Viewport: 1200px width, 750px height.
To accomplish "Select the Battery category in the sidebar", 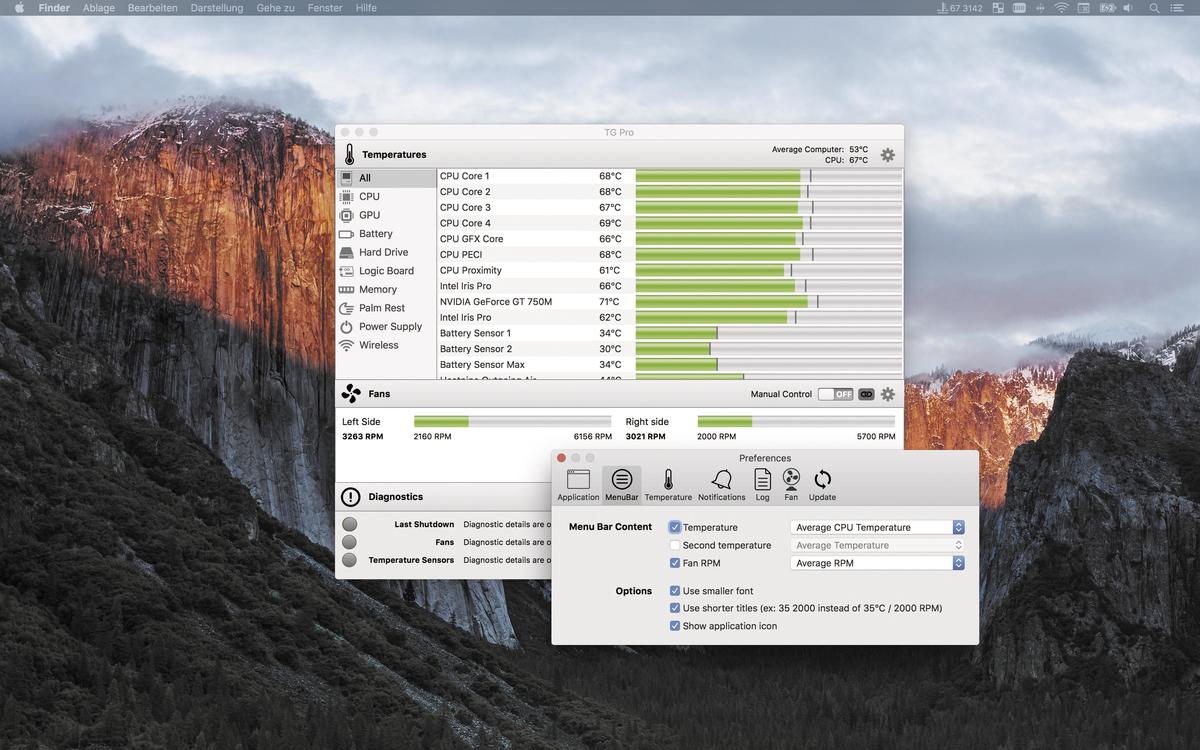I will pos(387,234).
